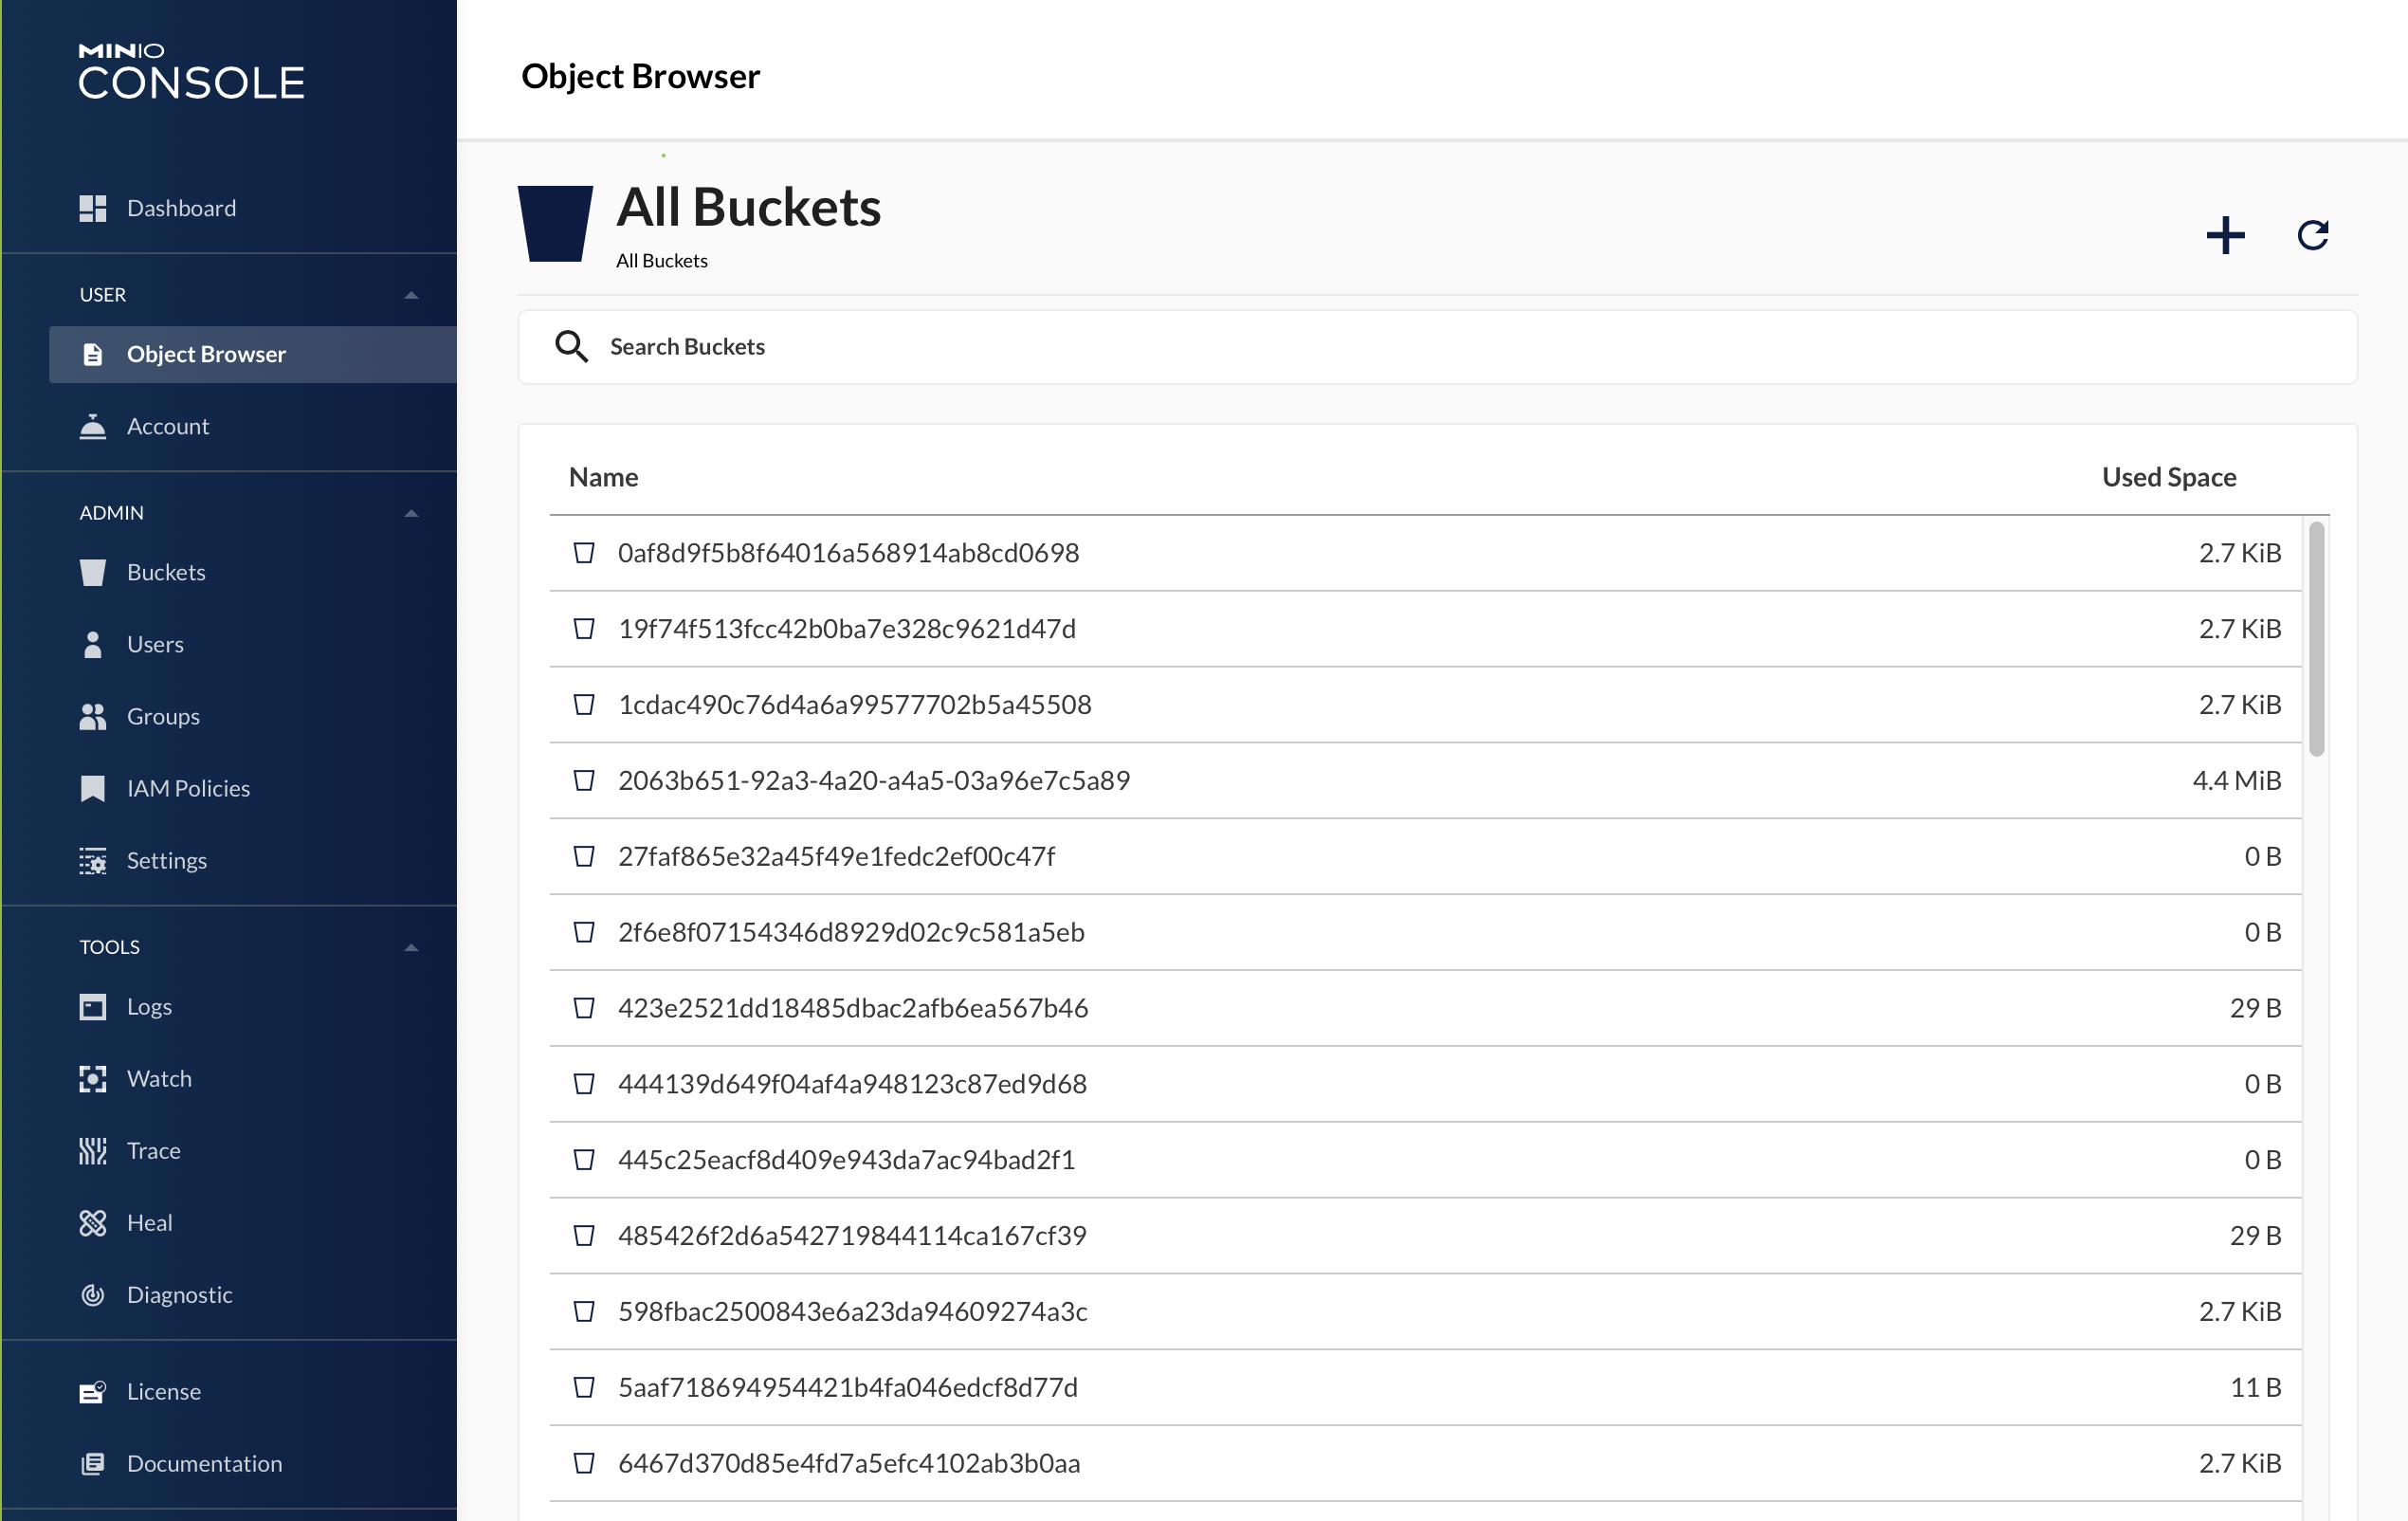Viewport: 2408px width, 1521px height.
Task: Refresh the bucket list
Action: pos(2312,235)
